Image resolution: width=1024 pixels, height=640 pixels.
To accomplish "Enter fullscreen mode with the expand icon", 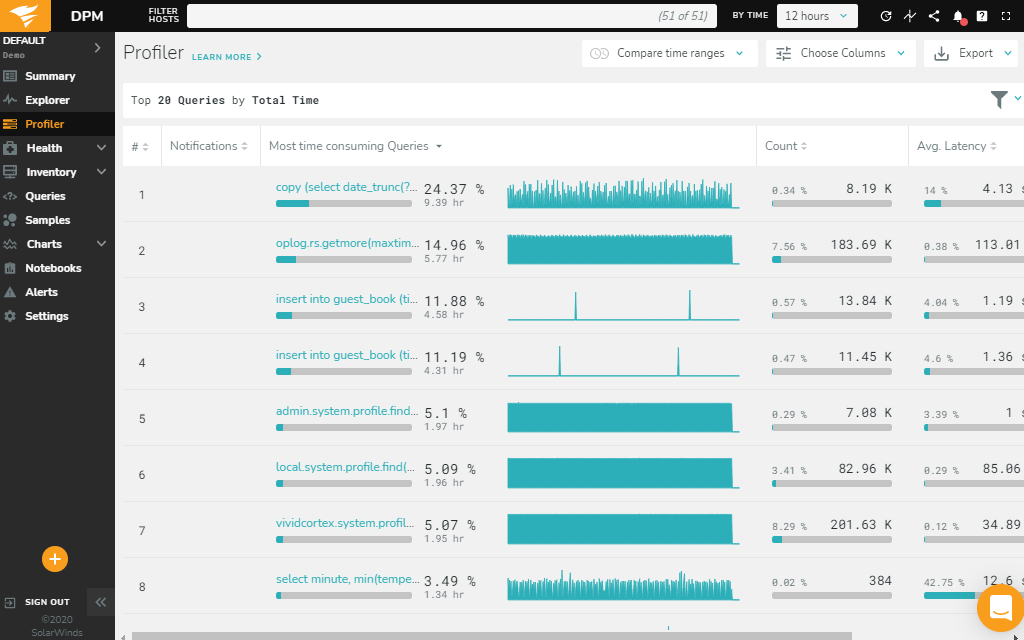I will (1007, 16).
